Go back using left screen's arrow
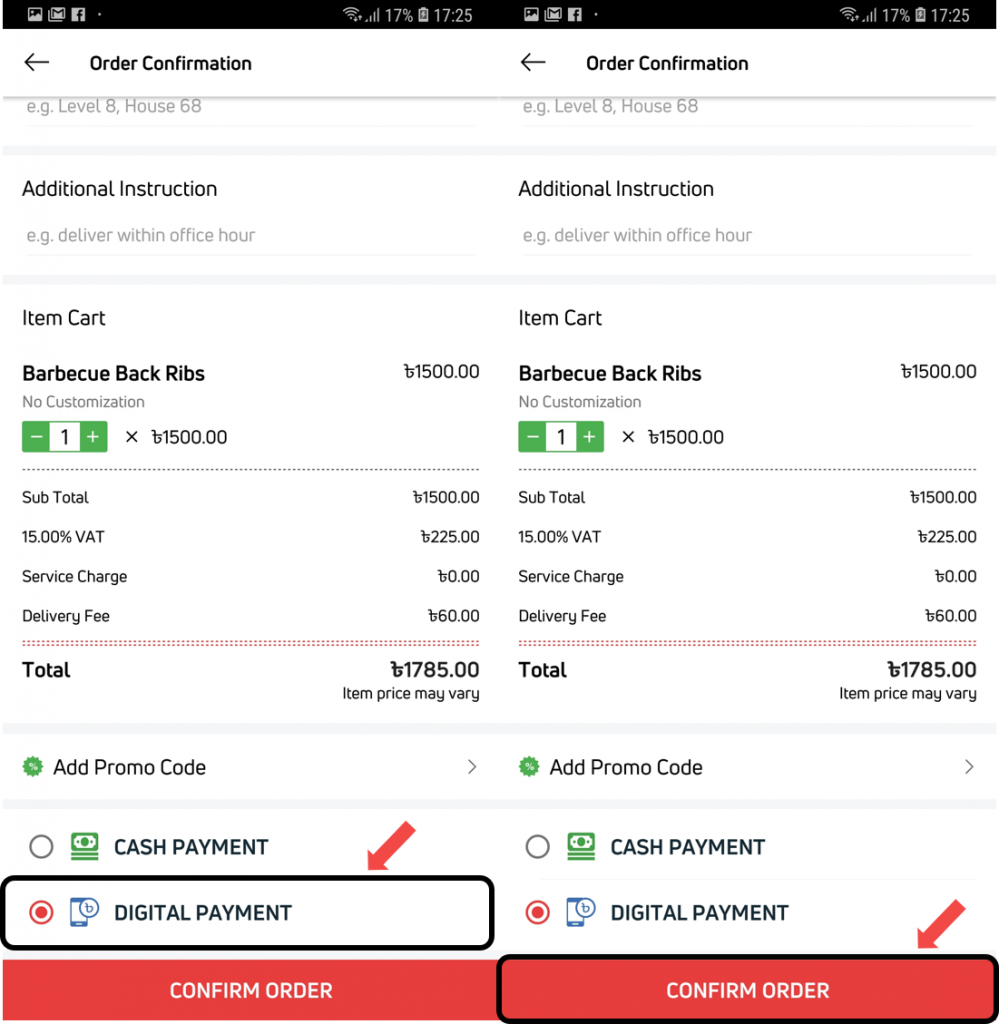Image resolution: width=999 pixels, height=1024 pixels. click(x=37, y=63)
